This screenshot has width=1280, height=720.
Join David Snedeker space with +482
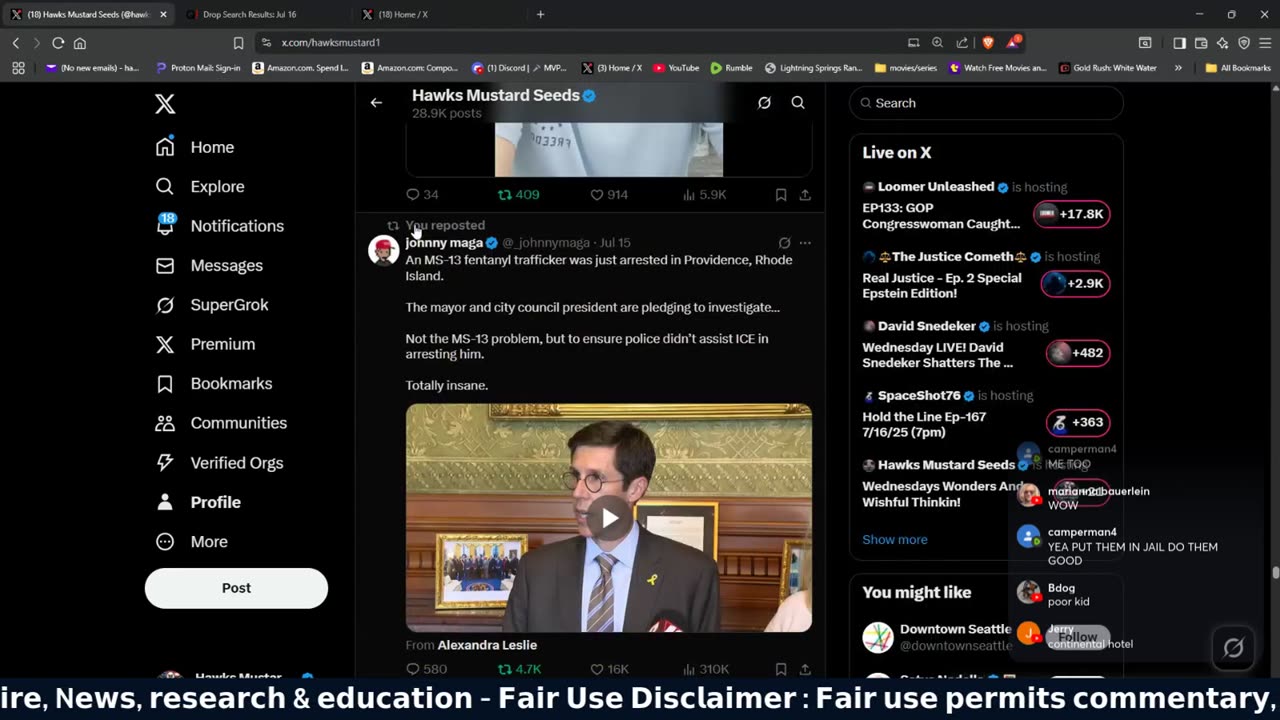(1077, 353)
